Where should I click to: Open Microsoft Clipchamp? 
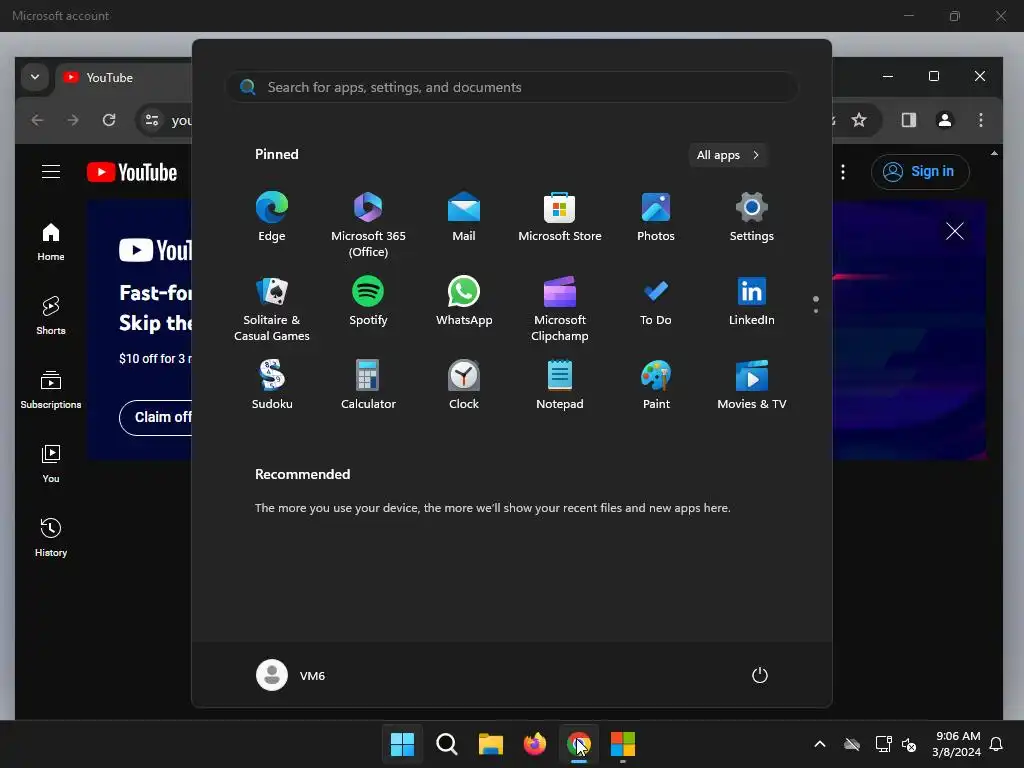[560, 308]
